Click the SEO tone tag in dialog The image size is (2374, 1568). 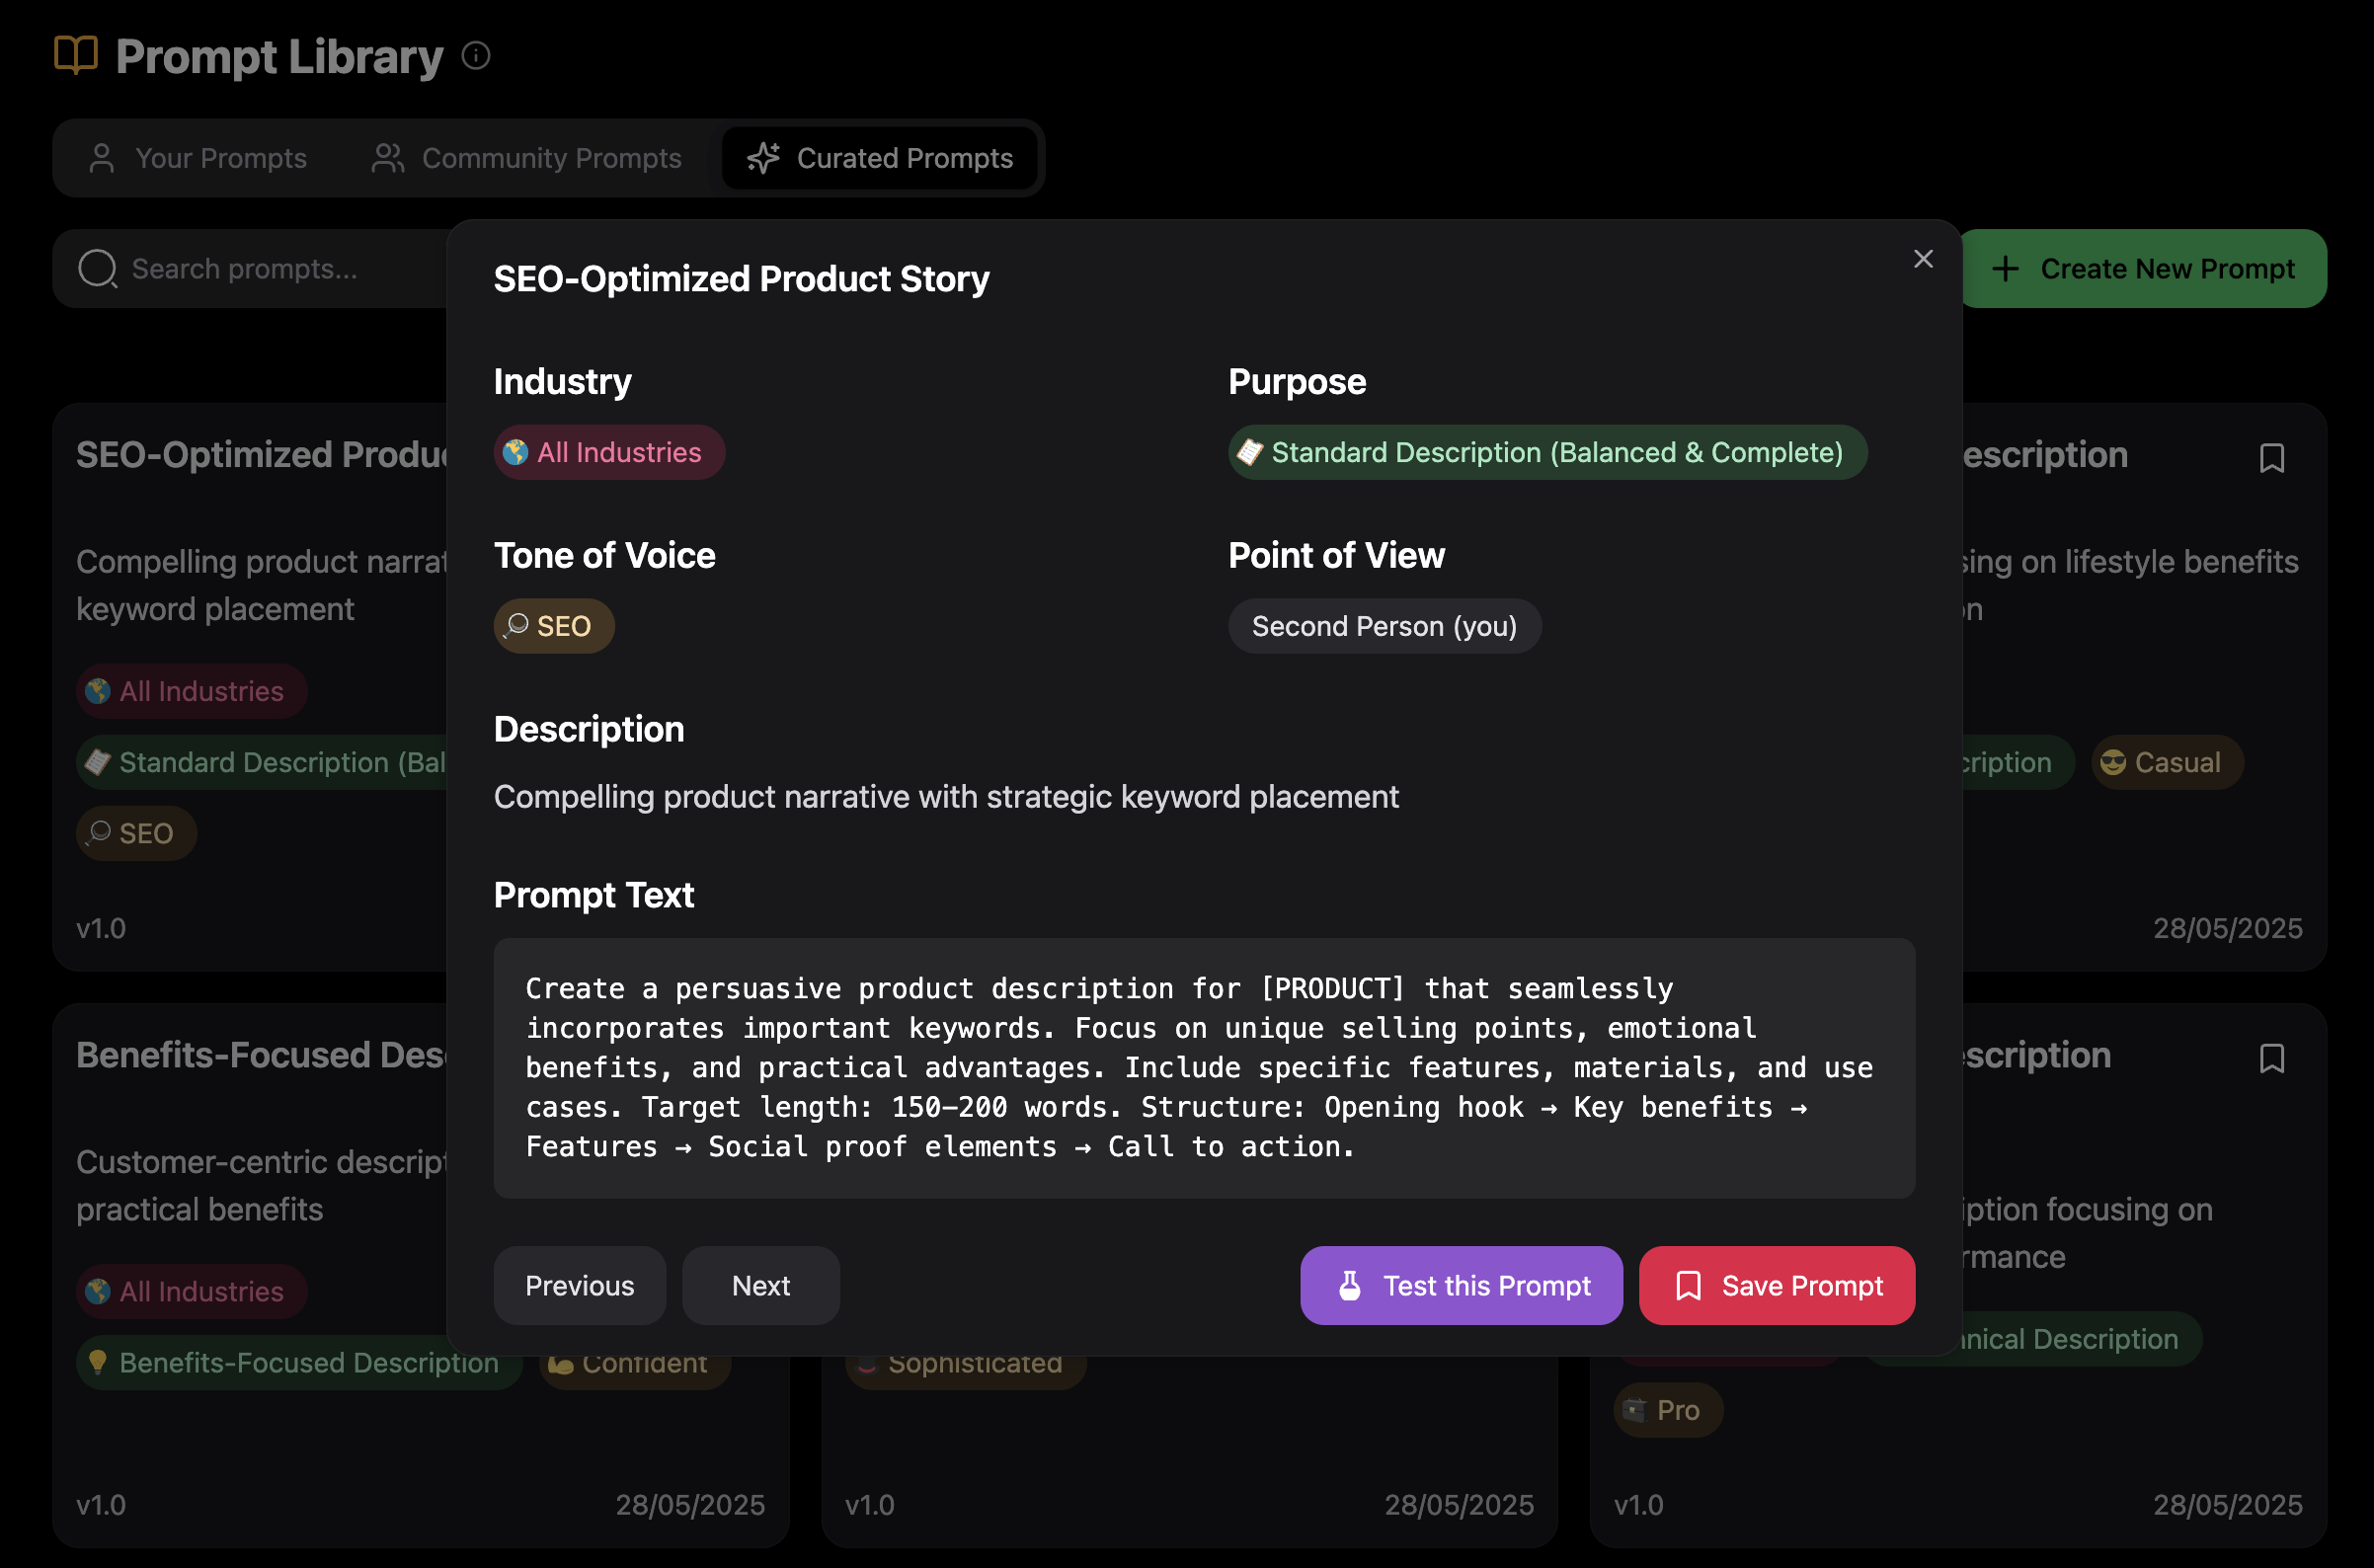pyautogui.click(x=553, y=626)
